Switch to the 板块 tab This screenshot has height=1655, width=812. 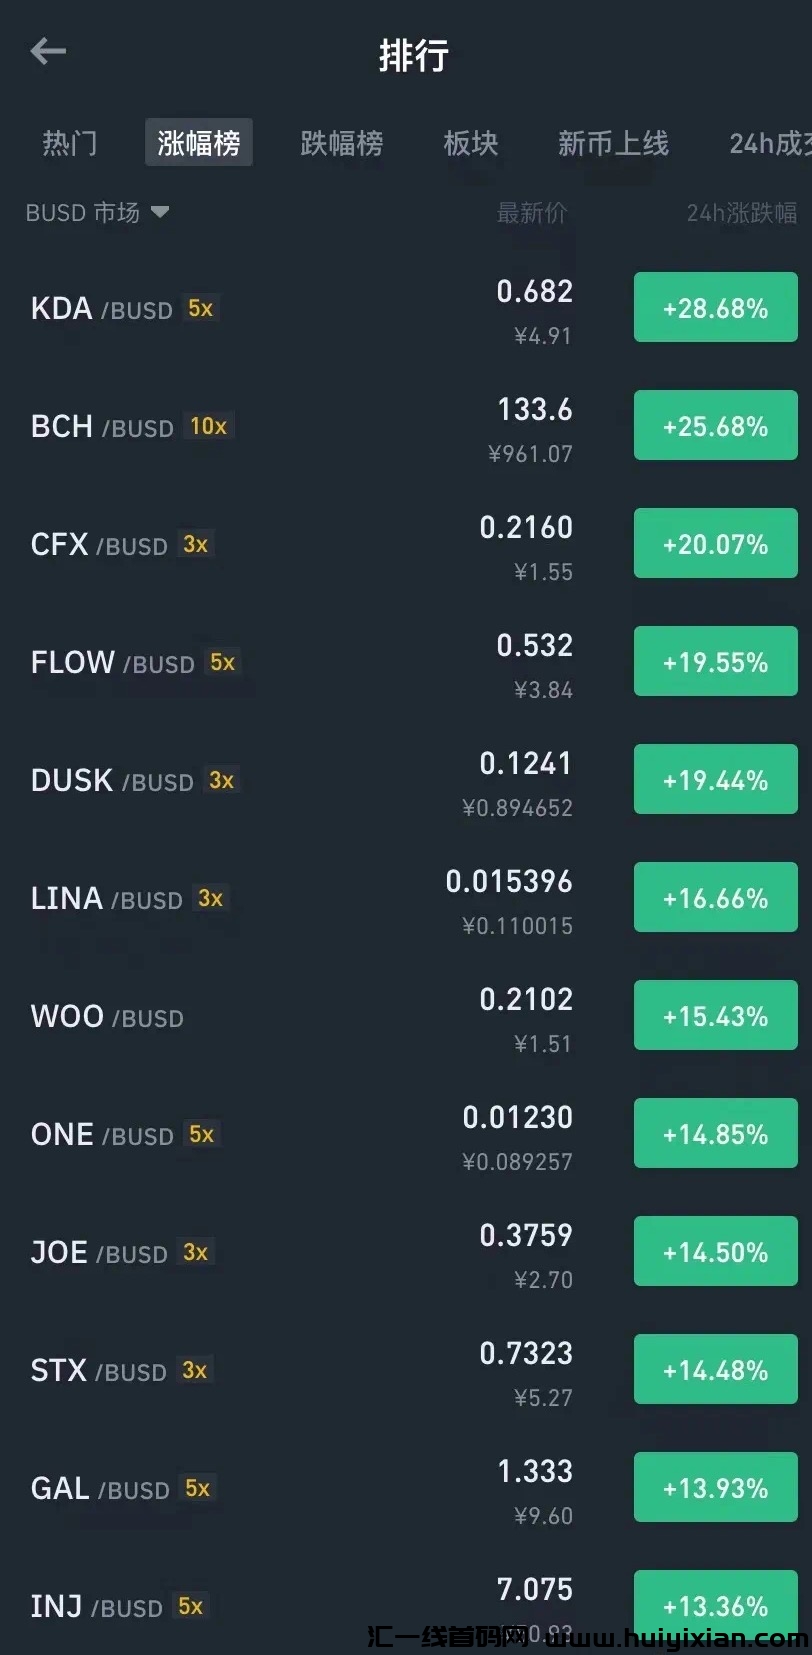(470, 143)
